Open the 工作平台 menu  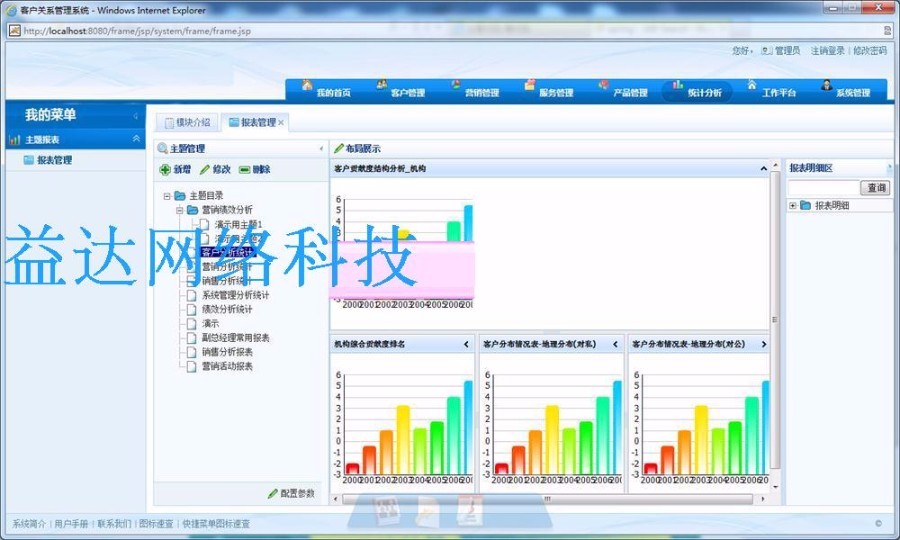(779, 92)
